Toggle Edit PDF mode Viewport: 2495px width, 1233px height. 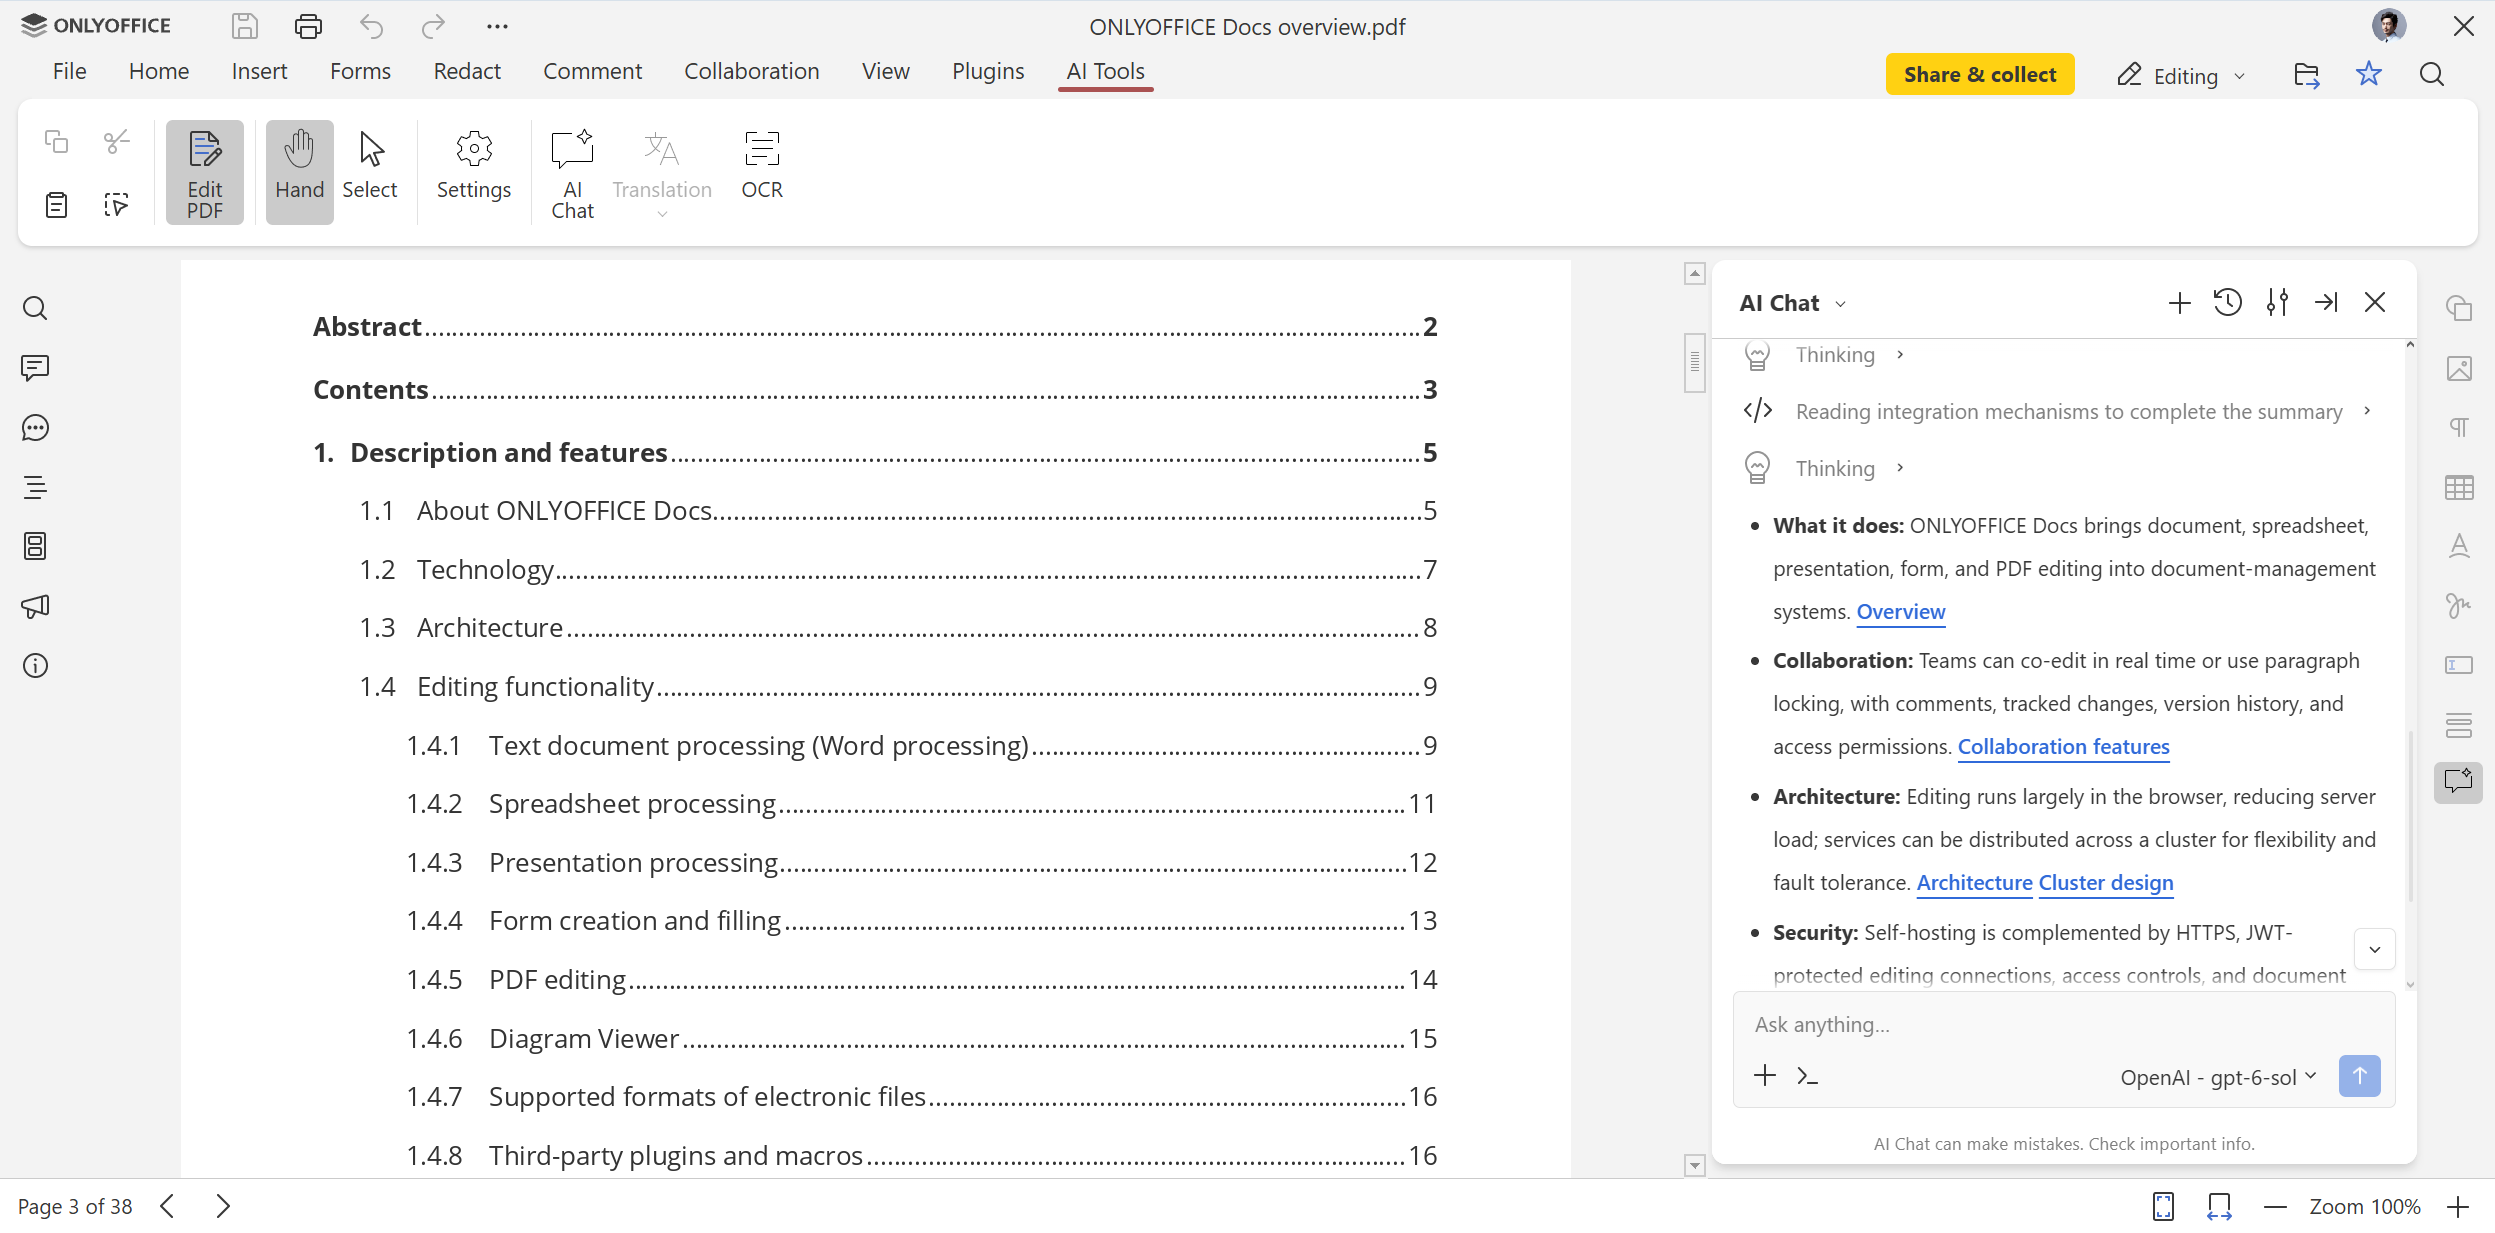tap(205, 173)
